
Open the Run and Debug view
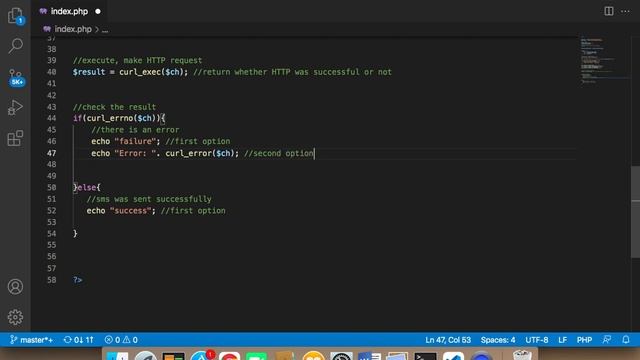[x=16, y=108]
